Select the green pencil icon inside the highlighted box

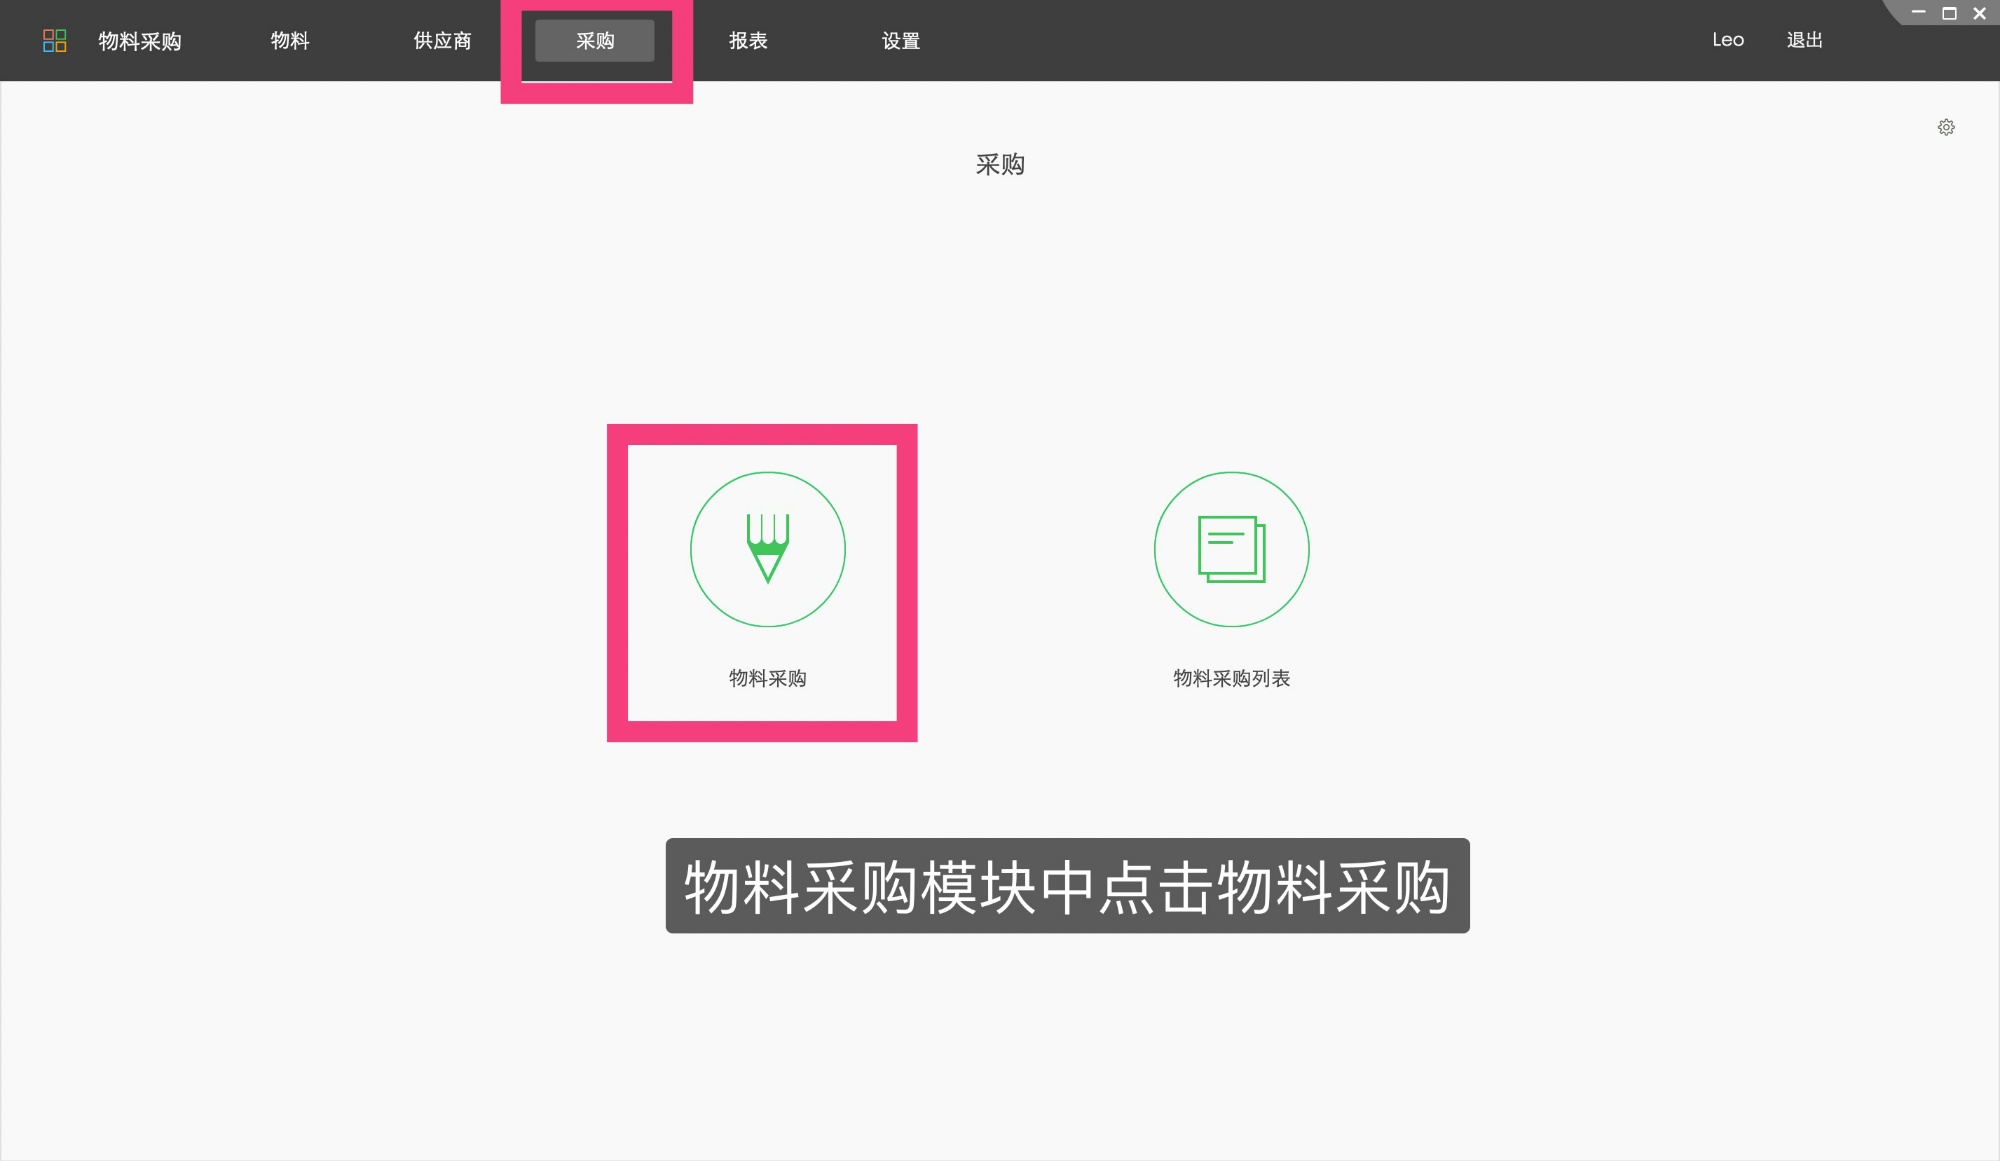point(768,550)
